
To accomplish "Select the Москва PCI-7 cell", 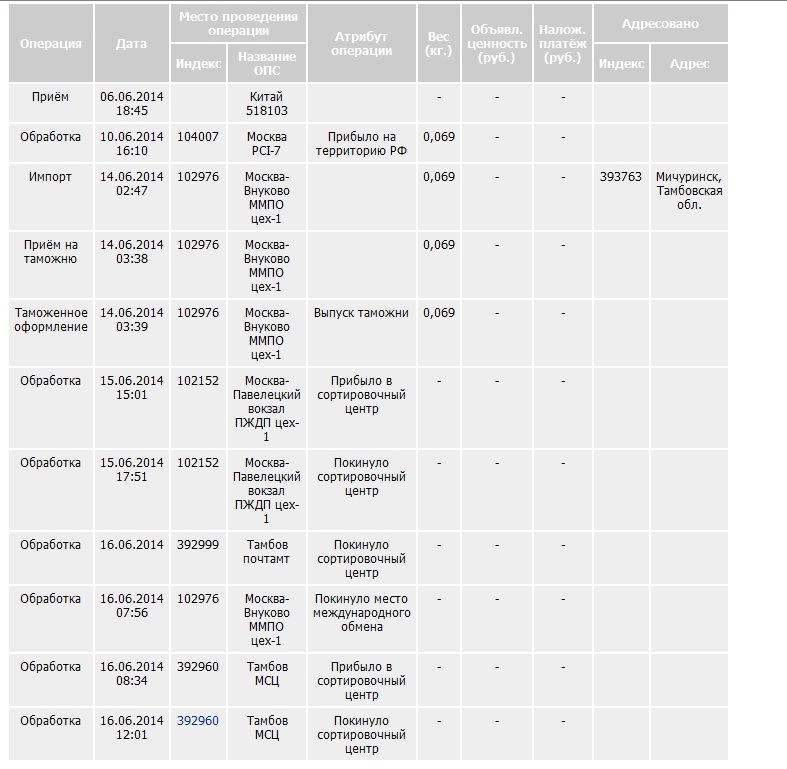I will point(267,144).
